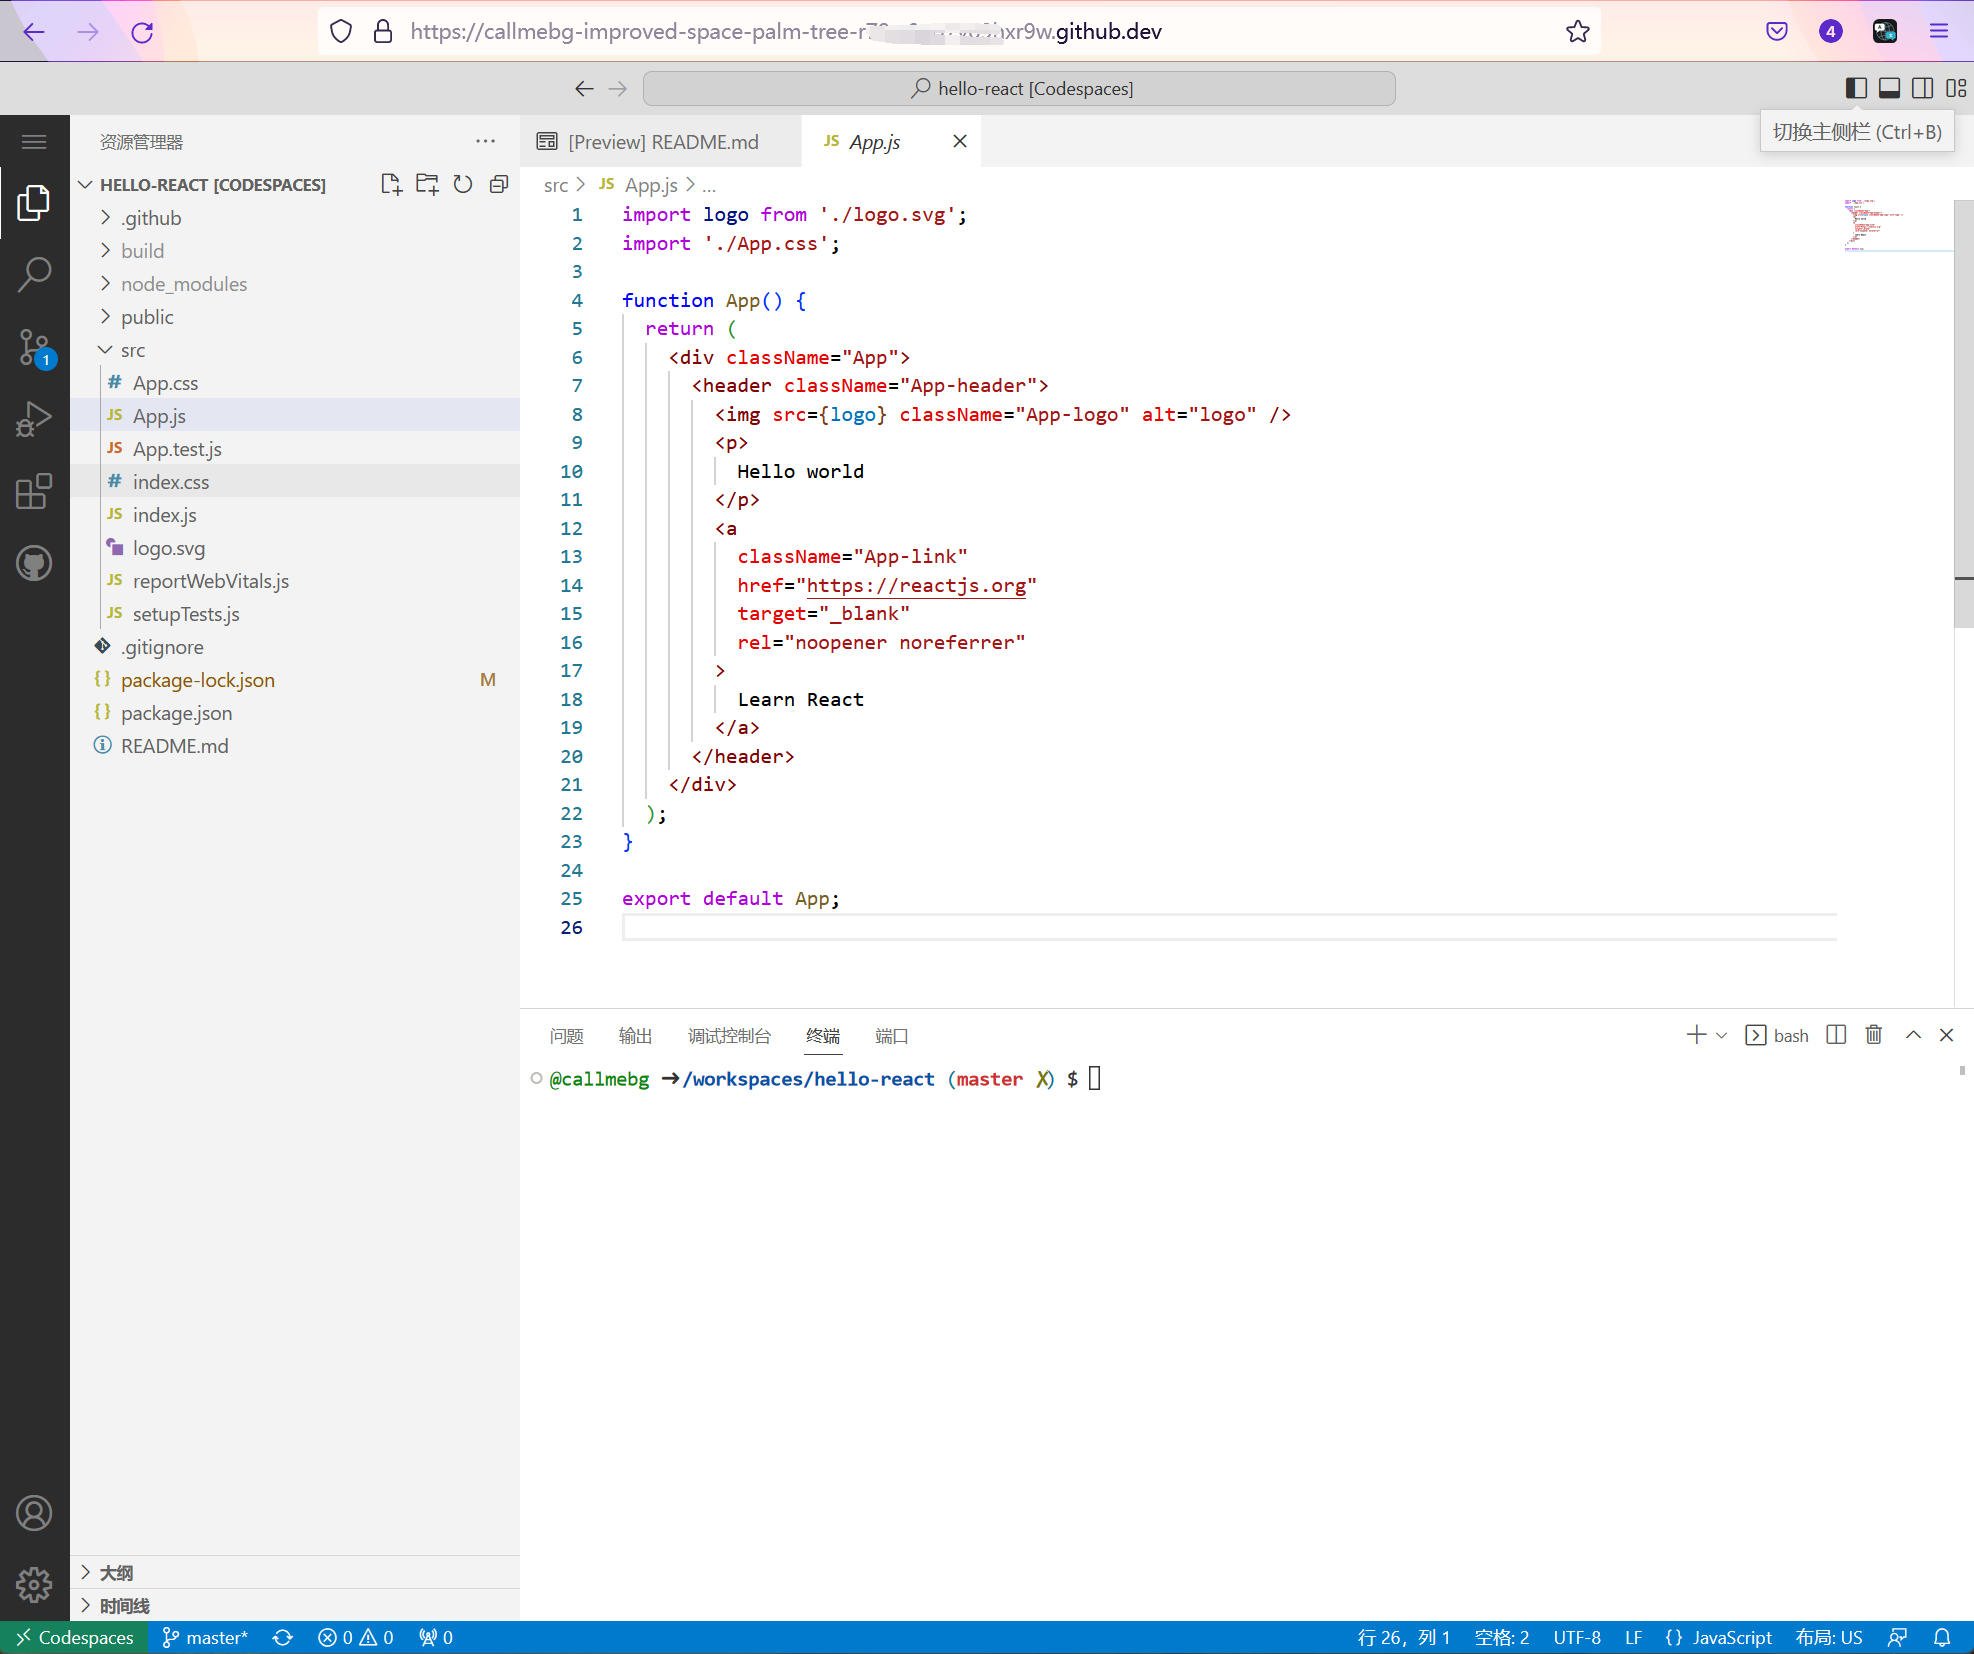Close the bottom panel
The width and height of the screenshot is (1974, 1654).
[x=1946, y=1035]
